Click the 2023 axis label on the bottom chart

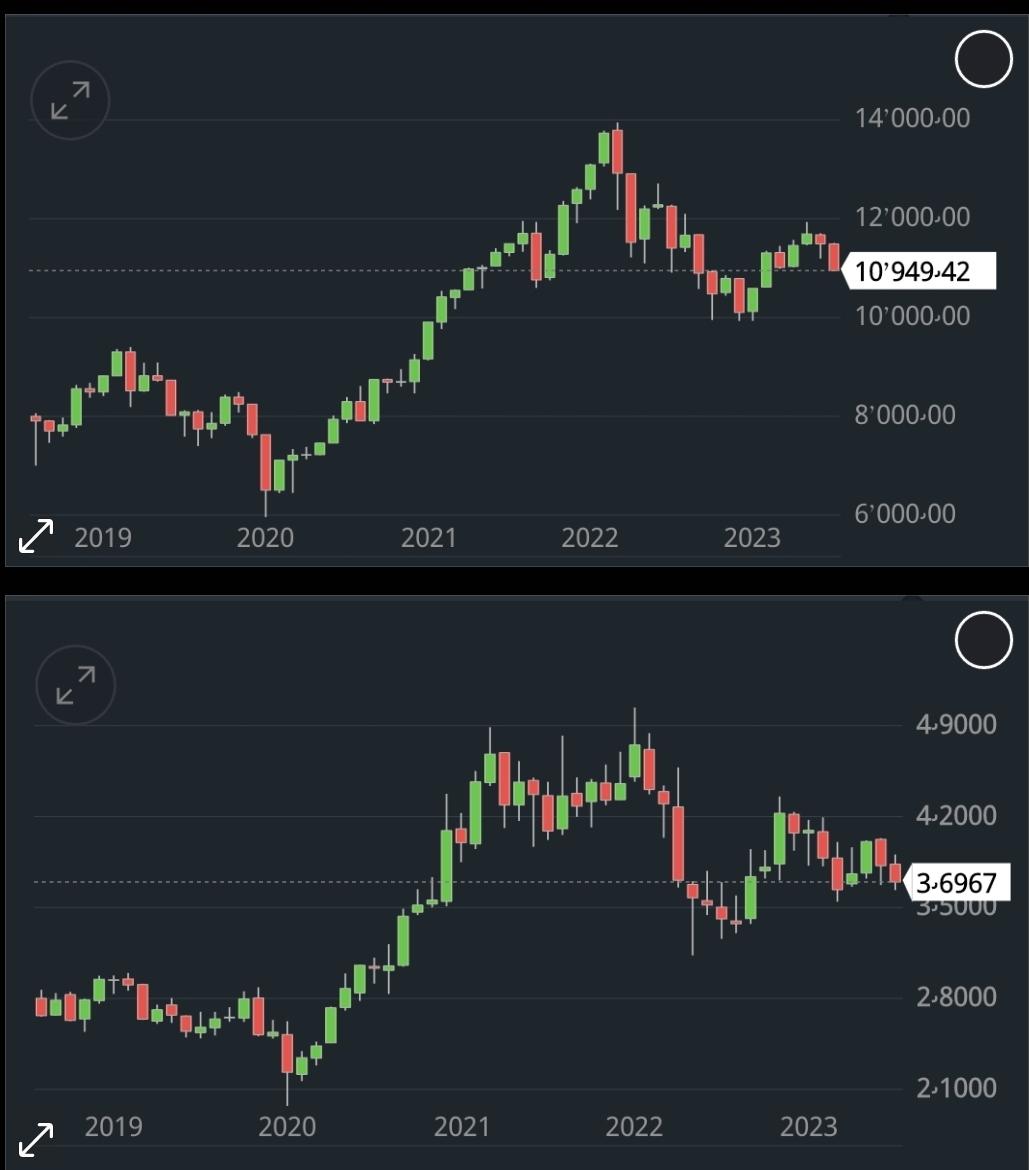coord(809,1126)
